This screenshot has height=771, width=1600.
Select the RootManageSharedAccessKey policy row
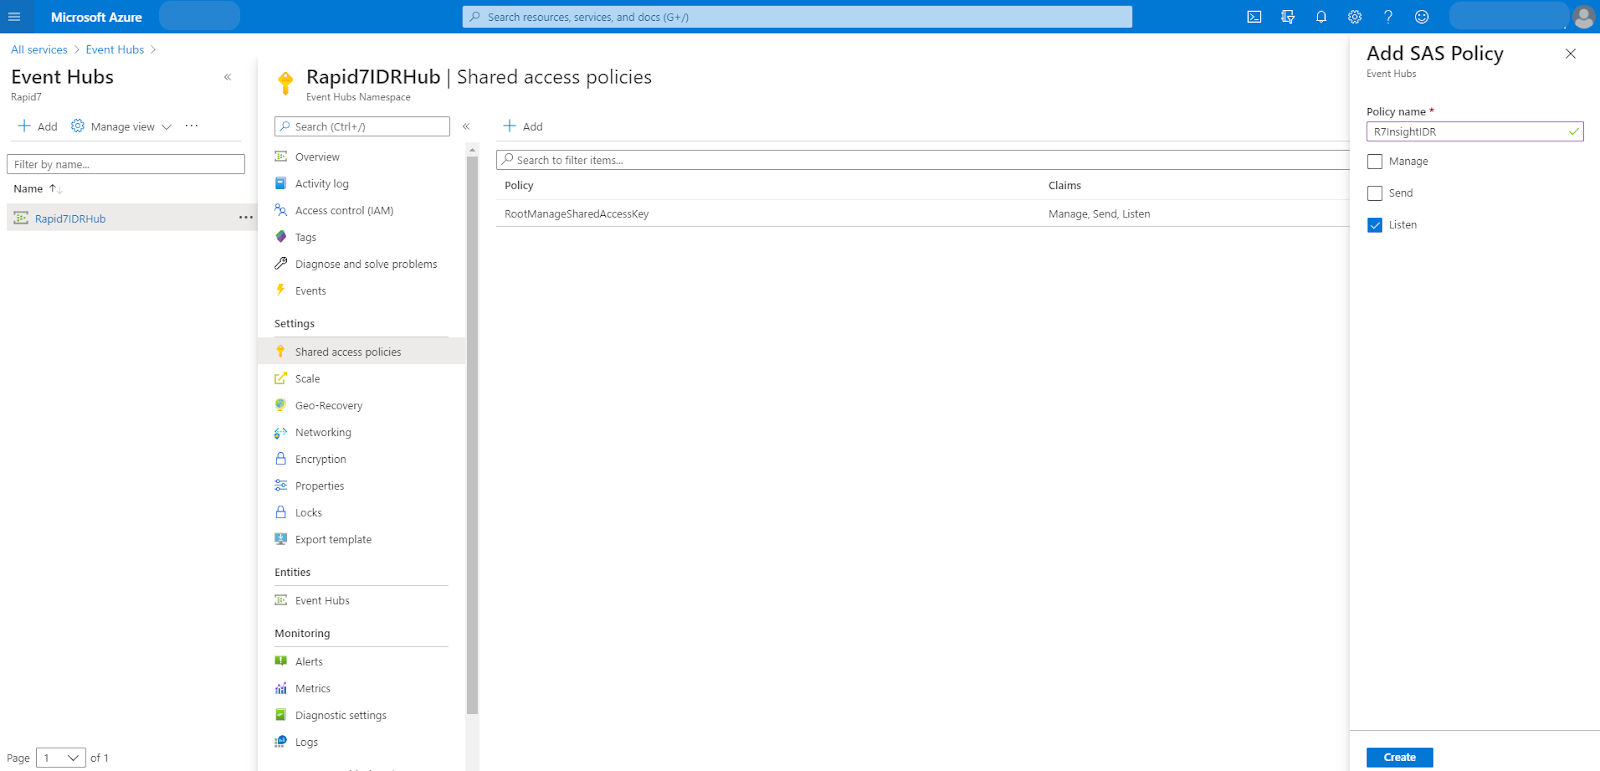pos(922,213)
